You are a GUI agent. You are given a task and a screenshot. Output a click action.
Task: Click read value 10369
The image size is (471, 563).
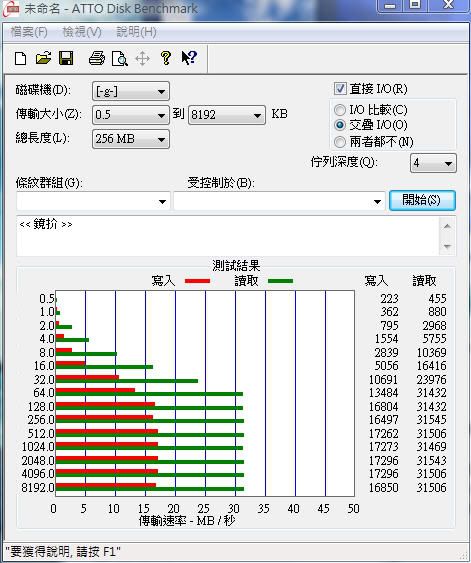coord(432,353)
